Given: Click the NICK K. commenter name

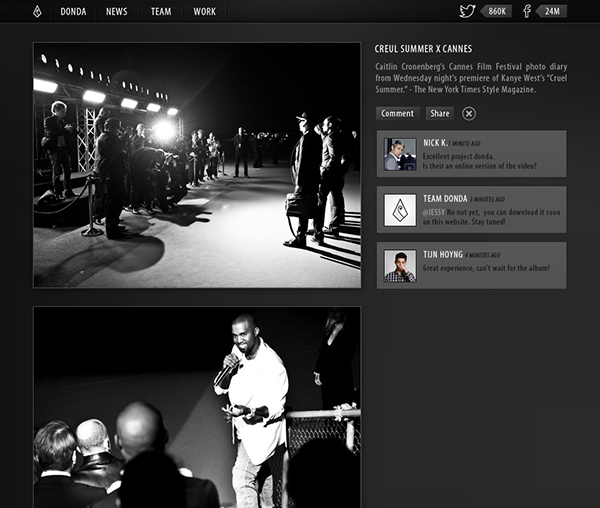Looking at the screenshot, I should point(435,143).
